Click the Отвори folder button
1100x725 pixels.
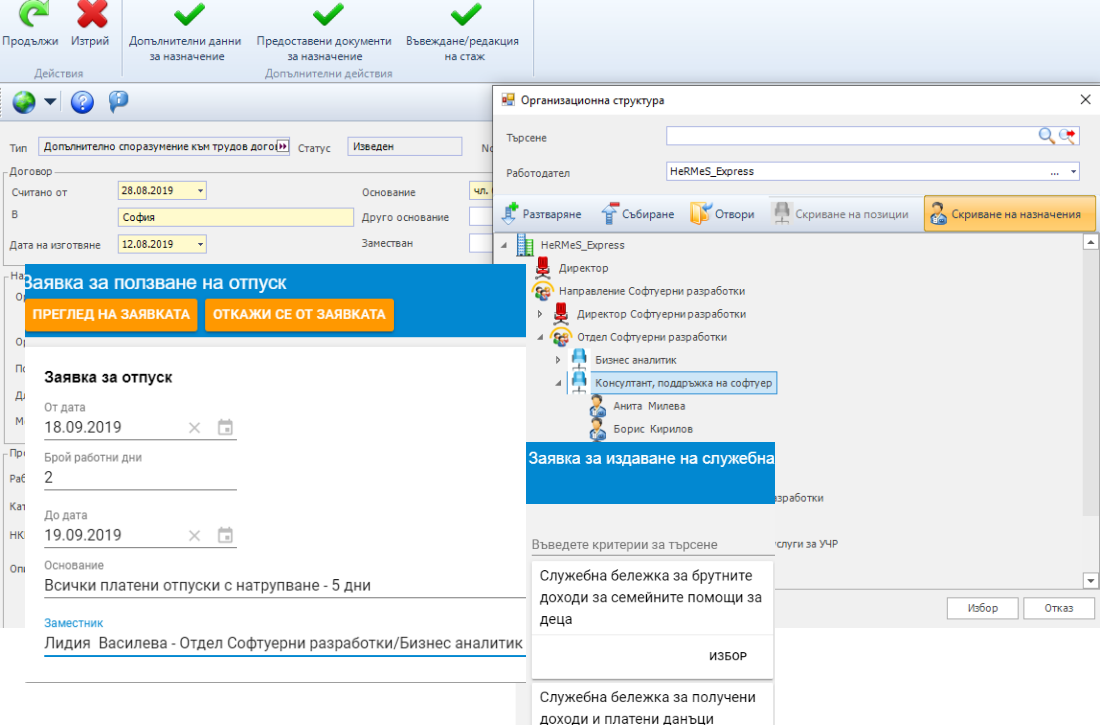pyautogui.click(x=723, y=213)
